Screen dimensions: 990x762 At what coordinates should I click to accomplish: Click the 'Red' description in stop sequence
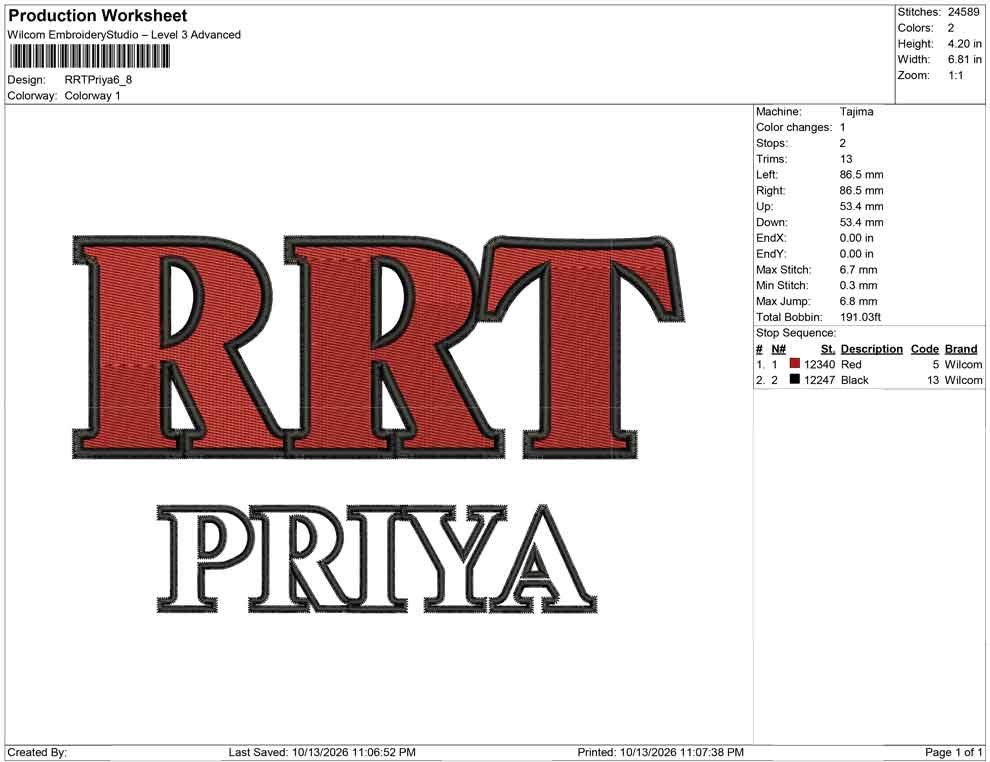tap(851, 364)
